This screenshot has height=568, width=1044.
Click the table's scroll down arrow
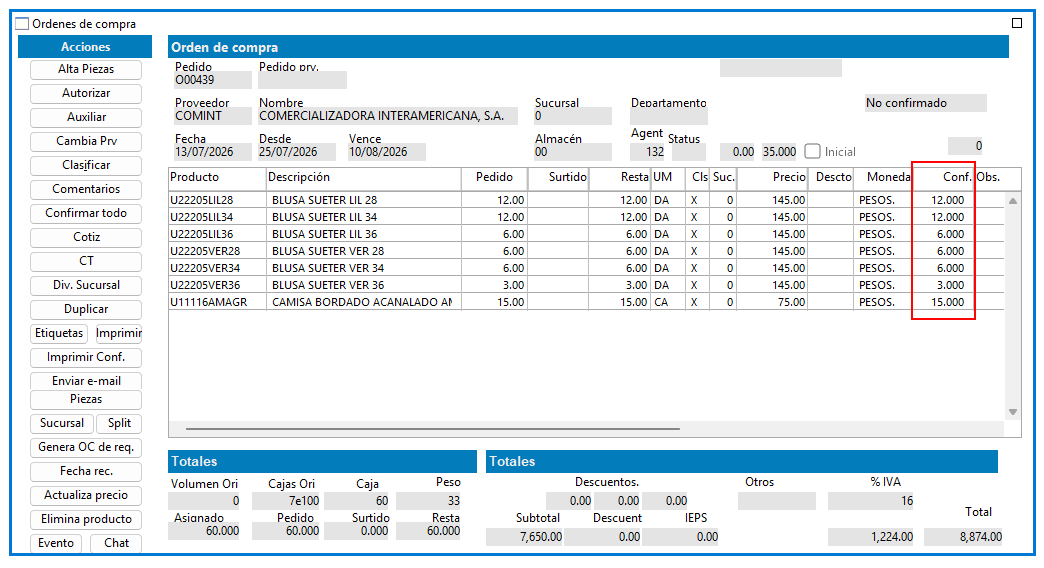click(1013, 412)
